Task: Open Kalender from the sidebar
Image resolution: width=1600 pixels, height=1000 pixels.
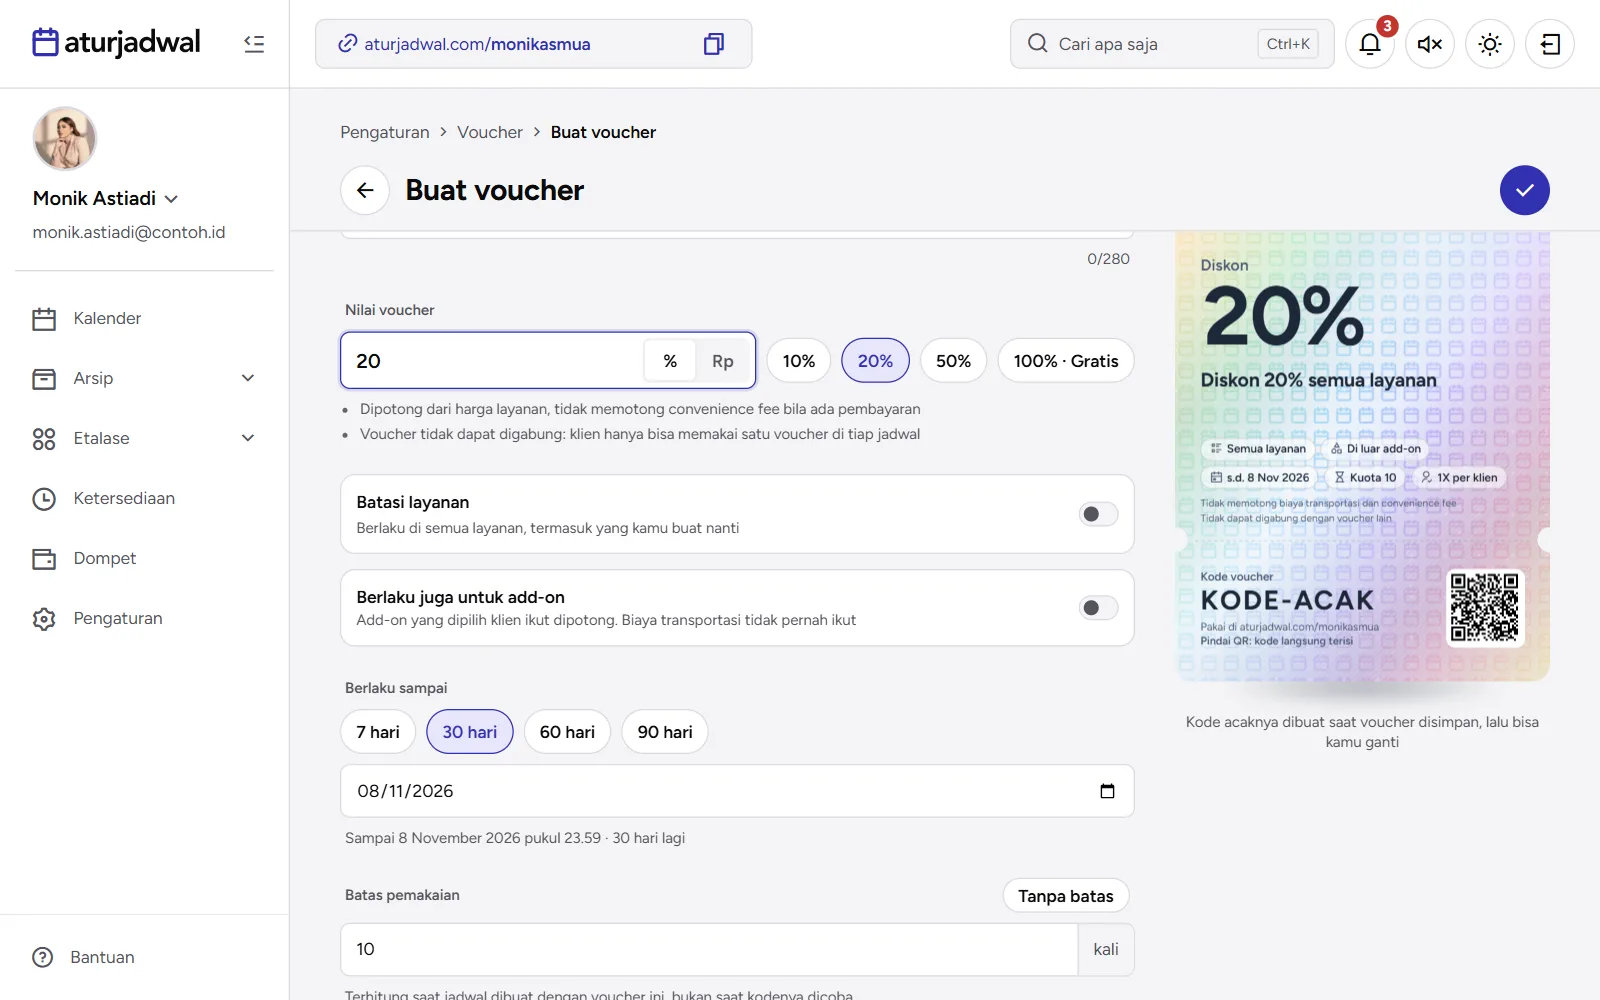Action: [144, 318]
